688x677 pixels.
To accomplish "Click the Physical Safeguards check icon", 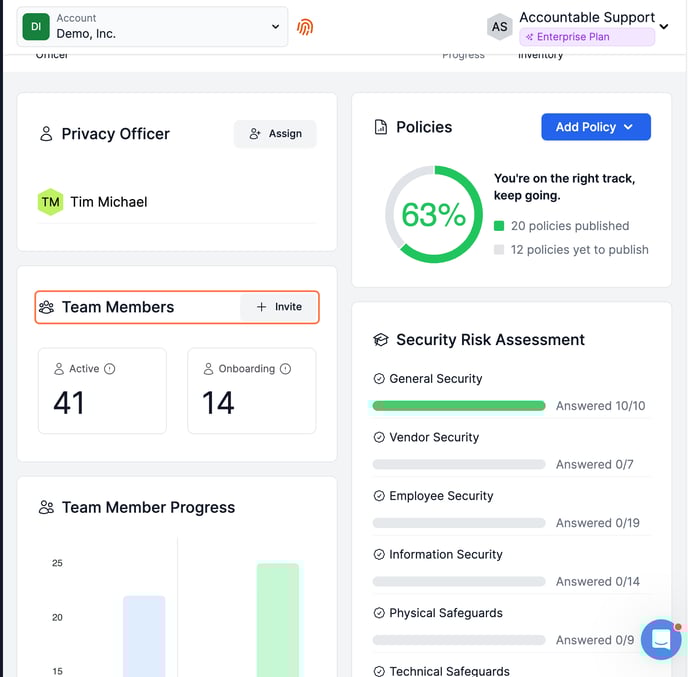I will (379, 613).
